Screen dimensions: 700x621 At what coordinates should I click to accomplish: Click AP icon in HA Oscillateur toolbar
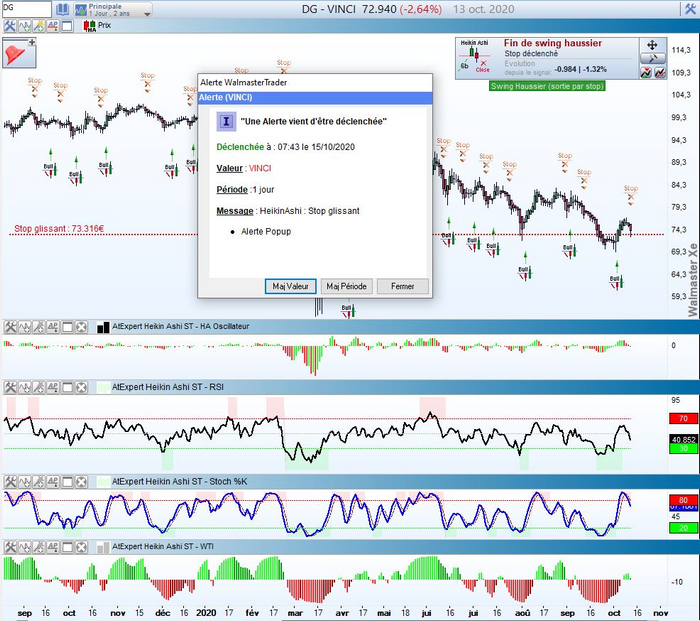click(53, 327)
